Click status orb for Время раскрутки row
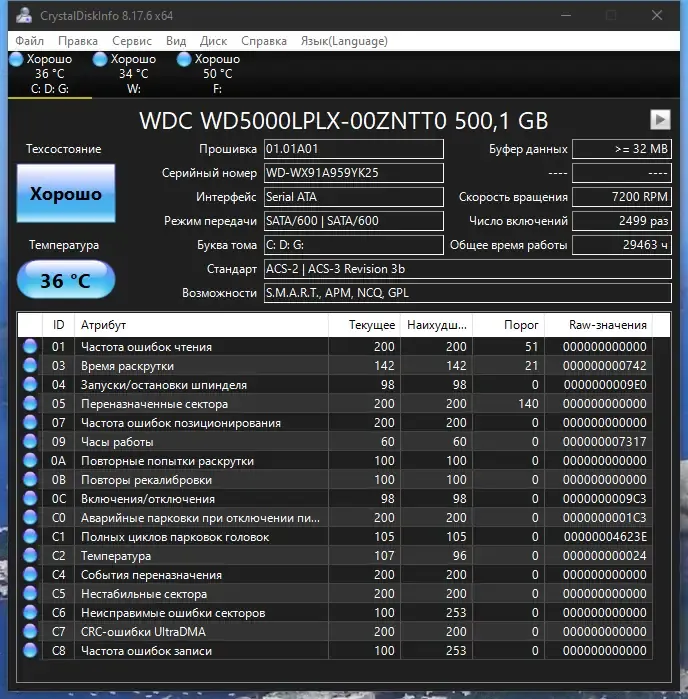Viewport: 688px width, 699px height. point(30,366)
